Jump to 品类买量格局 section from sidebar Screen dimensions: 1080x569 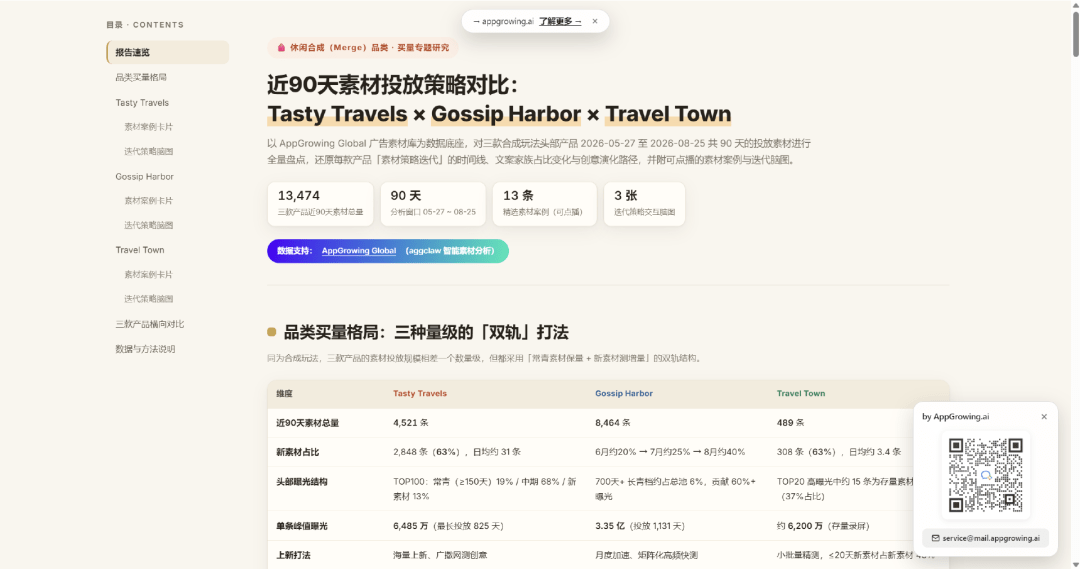[x=141, y=77]
